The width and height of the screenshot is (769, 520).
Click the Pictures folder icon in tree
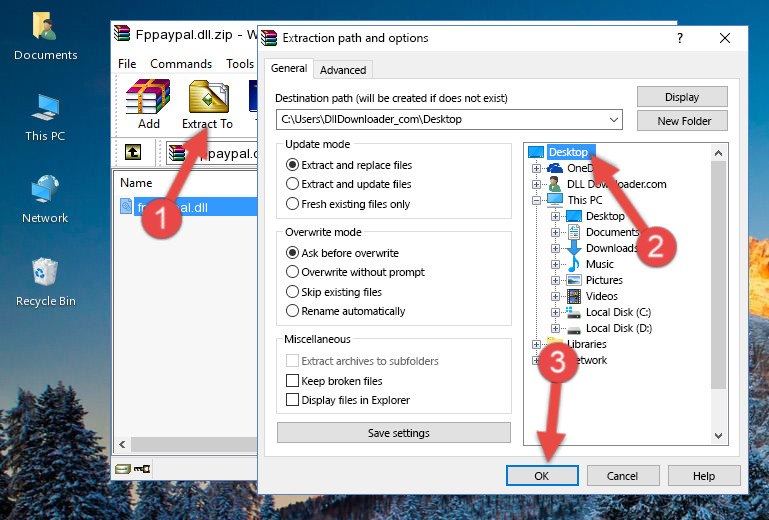coord(574,280)
